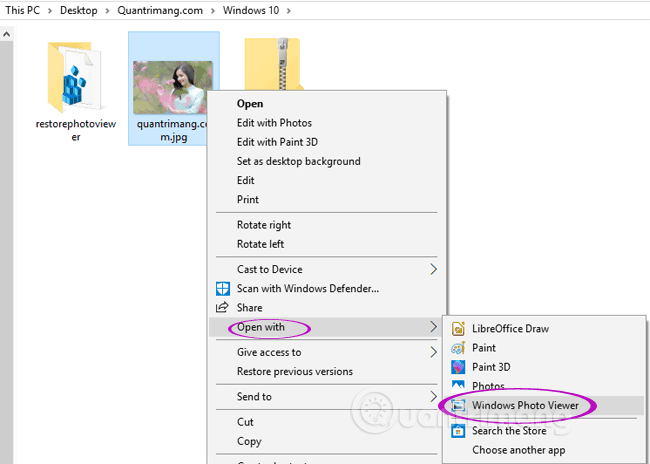This screenshot has height=464, width=650.
Task: Open chevron after This PC in breadcrumb
Action: point(50,11)
